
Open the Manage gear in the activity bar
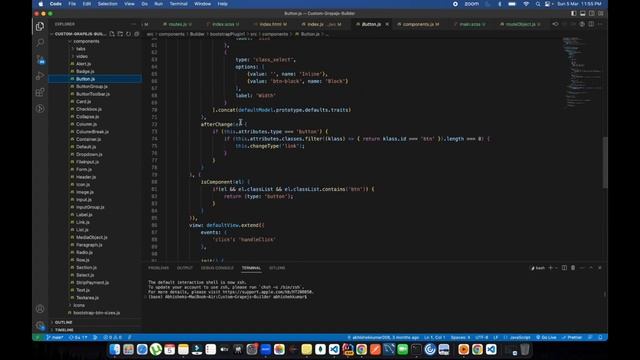(x=40, y=325)
